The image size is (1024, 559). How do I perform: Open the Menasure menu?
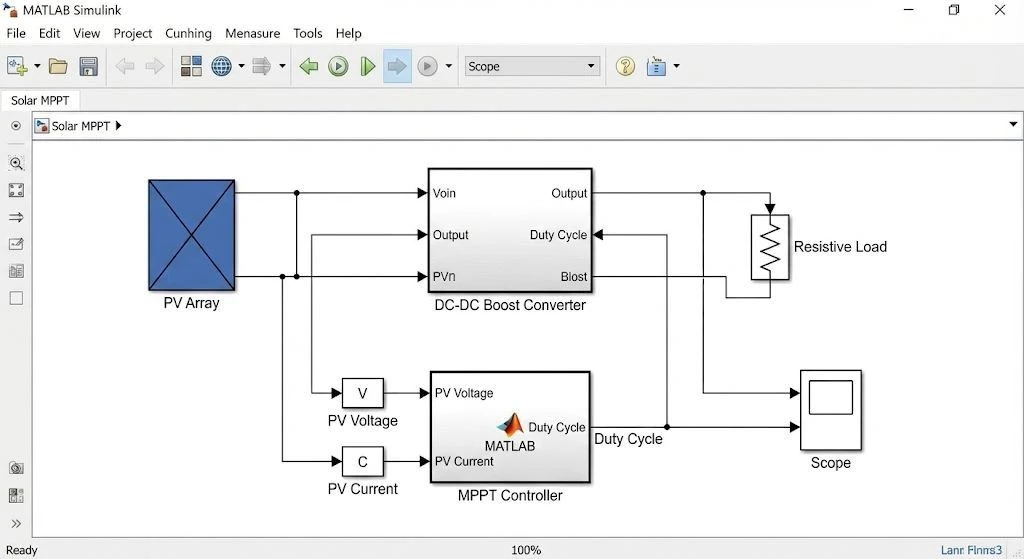click(252, 33)
